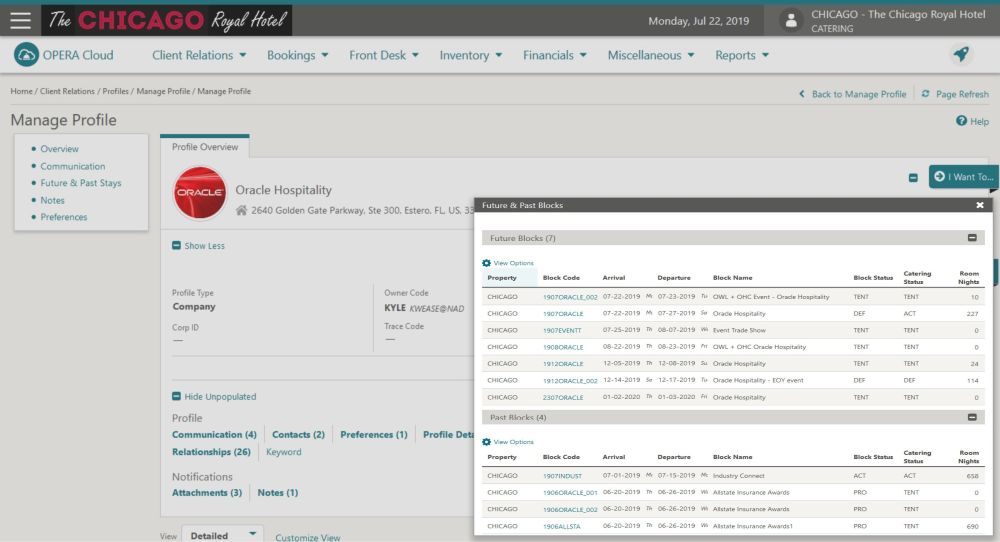Open the Bookings menu
Viewport: 1000px width, 542px height.
pyautogui.click(x=297, y=55)
